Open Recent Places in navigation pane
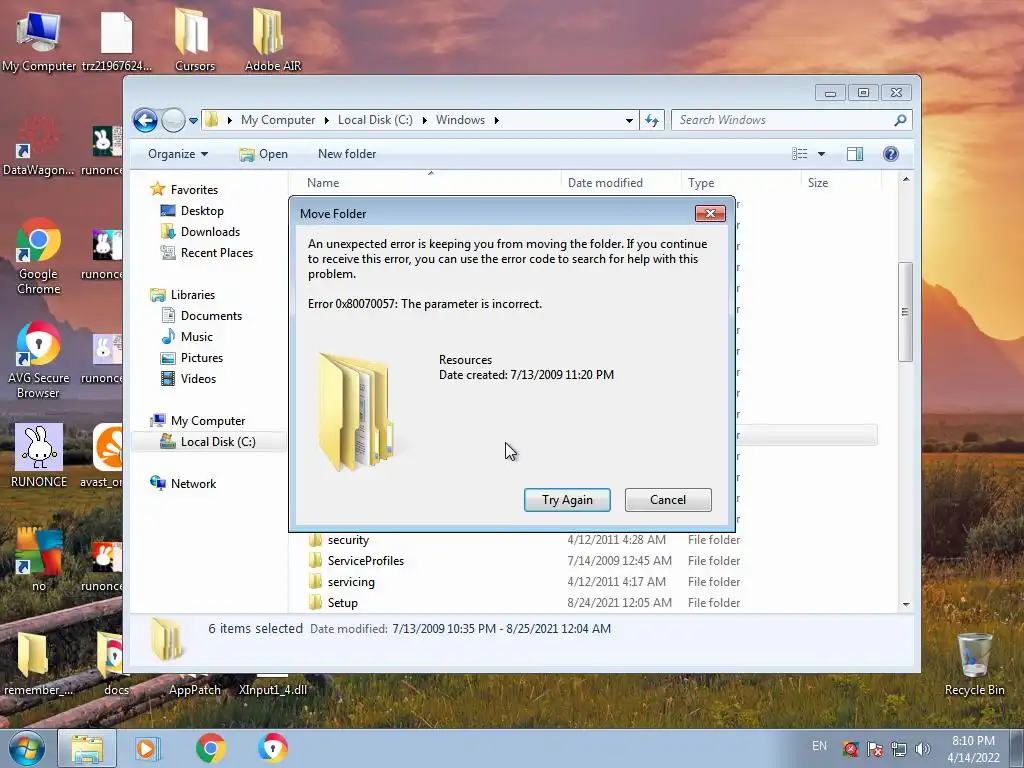The height and width of the screenshot is (768, 1024). point(206,253)
